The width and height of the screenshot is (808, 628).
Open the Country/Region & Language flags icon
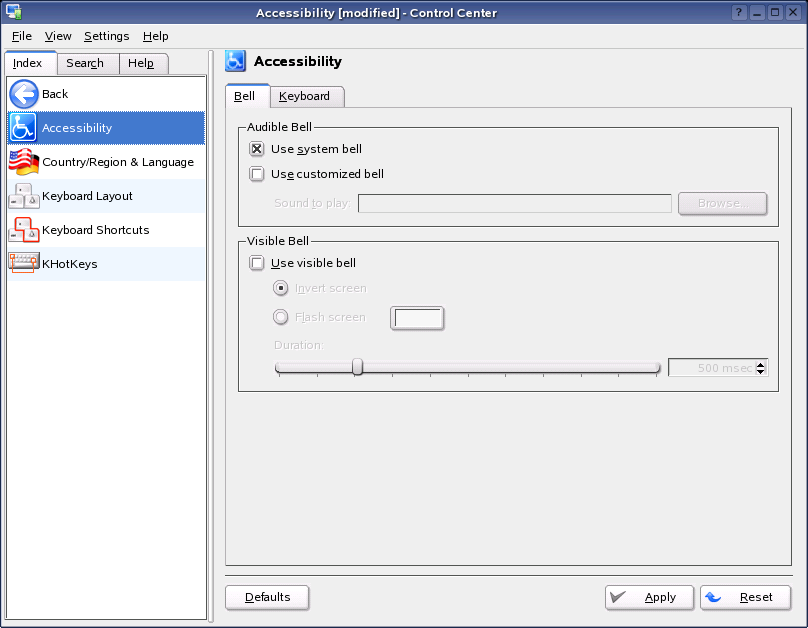click(24, 162)
